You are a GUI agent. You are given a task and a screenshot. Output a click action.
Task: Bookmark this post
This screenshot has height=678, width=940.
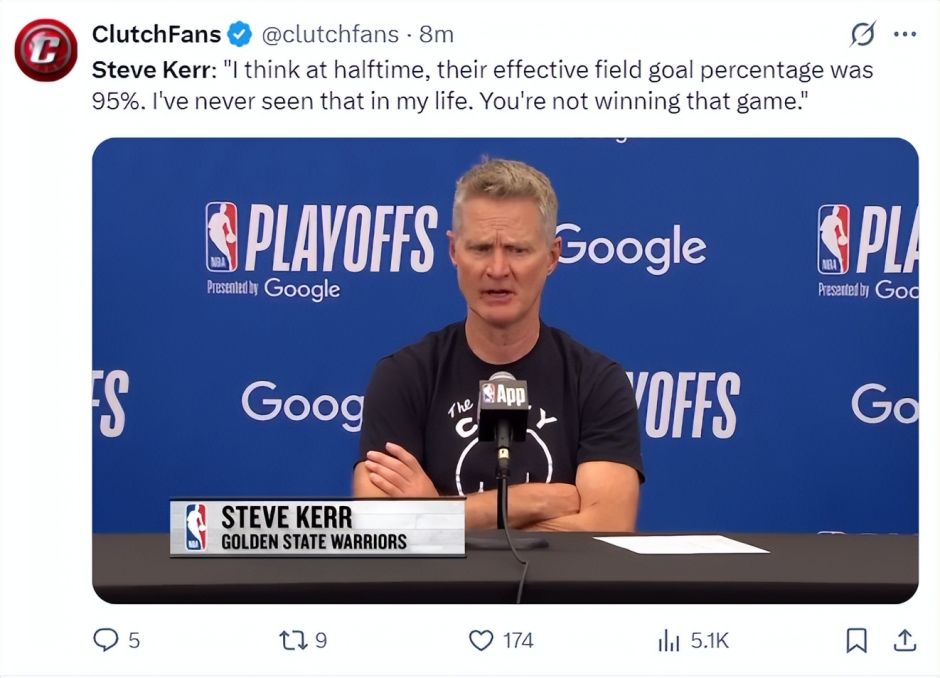click(x=856, y=640)
